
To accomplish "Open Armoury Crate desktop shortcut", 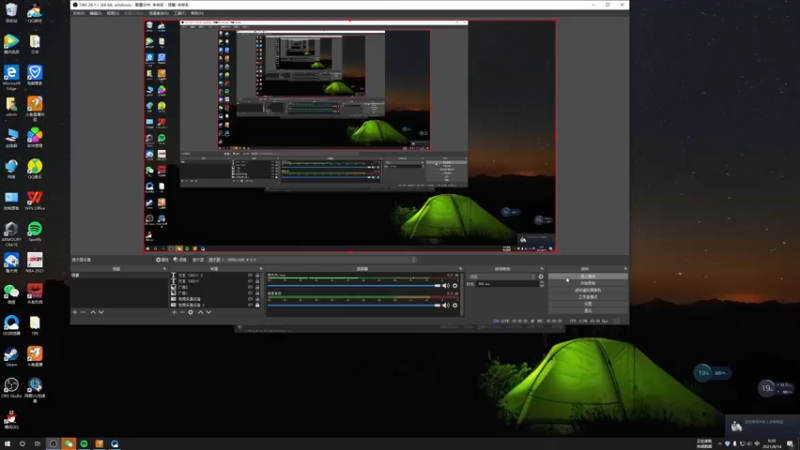I will tap(11, 234).
